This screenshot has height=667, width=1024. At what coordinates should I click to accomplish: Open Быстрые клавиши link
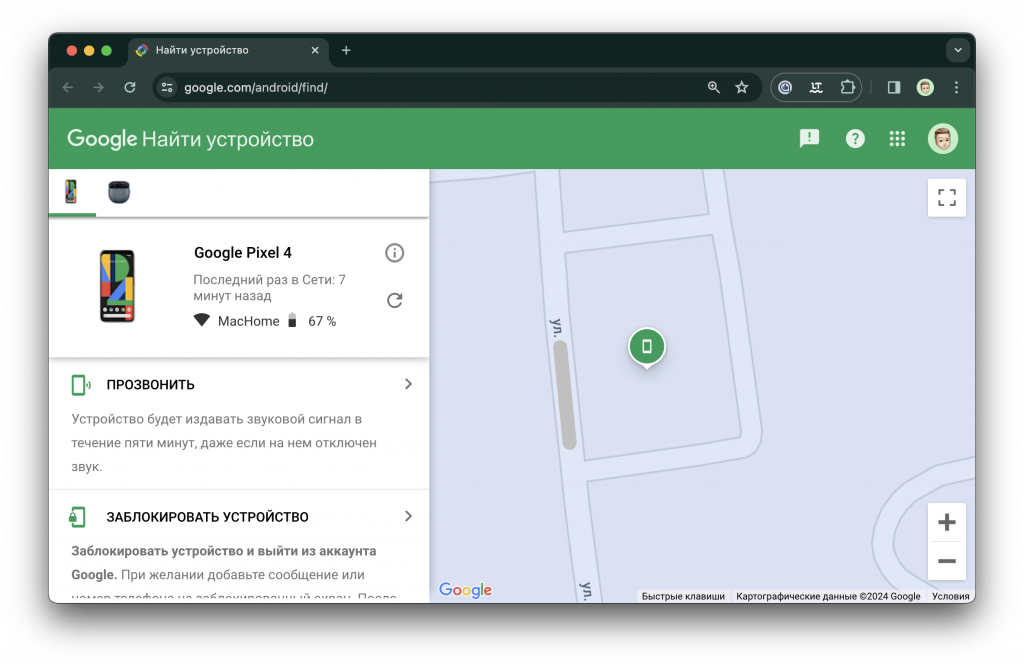tap(682, 595)
